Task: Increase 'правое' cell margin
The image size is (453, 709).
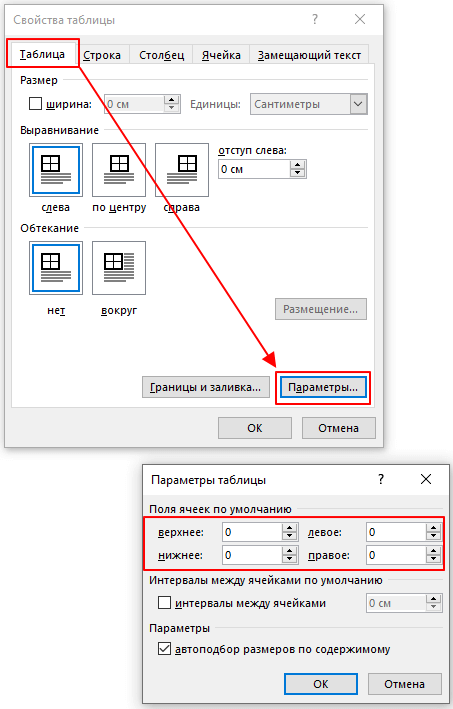Action: coord(433,551)
